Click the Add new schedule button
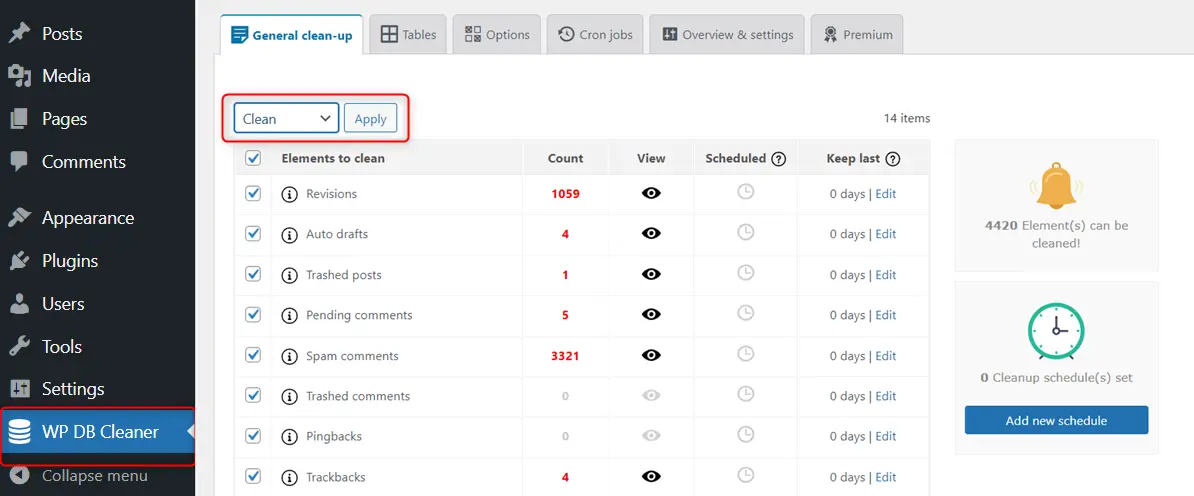This screenshot has width=1194, height=496. (x=1056, y=420)
